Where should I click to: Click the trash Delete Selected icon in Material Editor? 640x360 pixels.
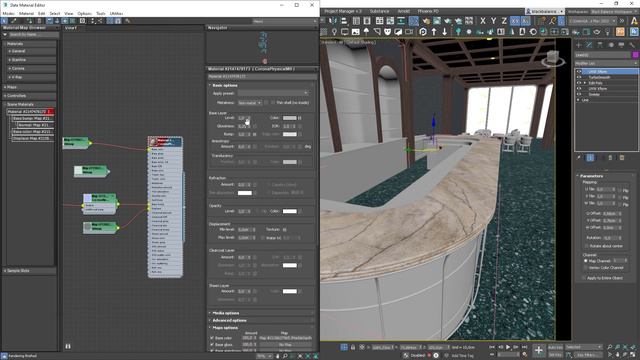coord(40,21)
